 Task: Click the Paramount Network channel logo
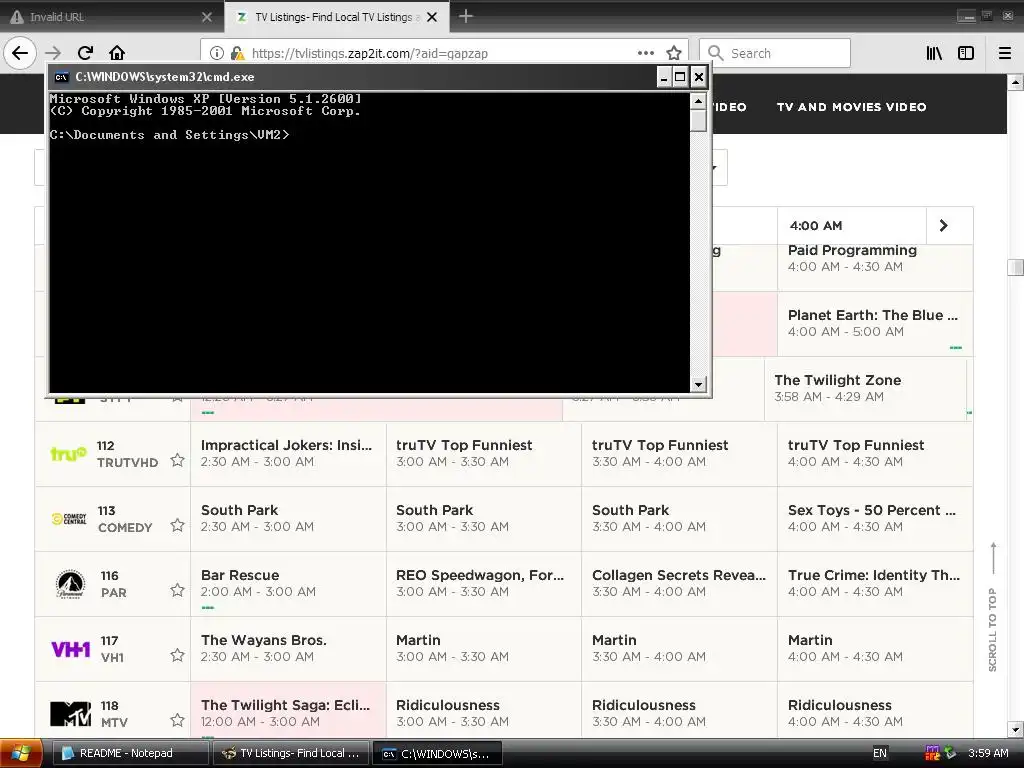pyautogui.click(x=70, y=584)
